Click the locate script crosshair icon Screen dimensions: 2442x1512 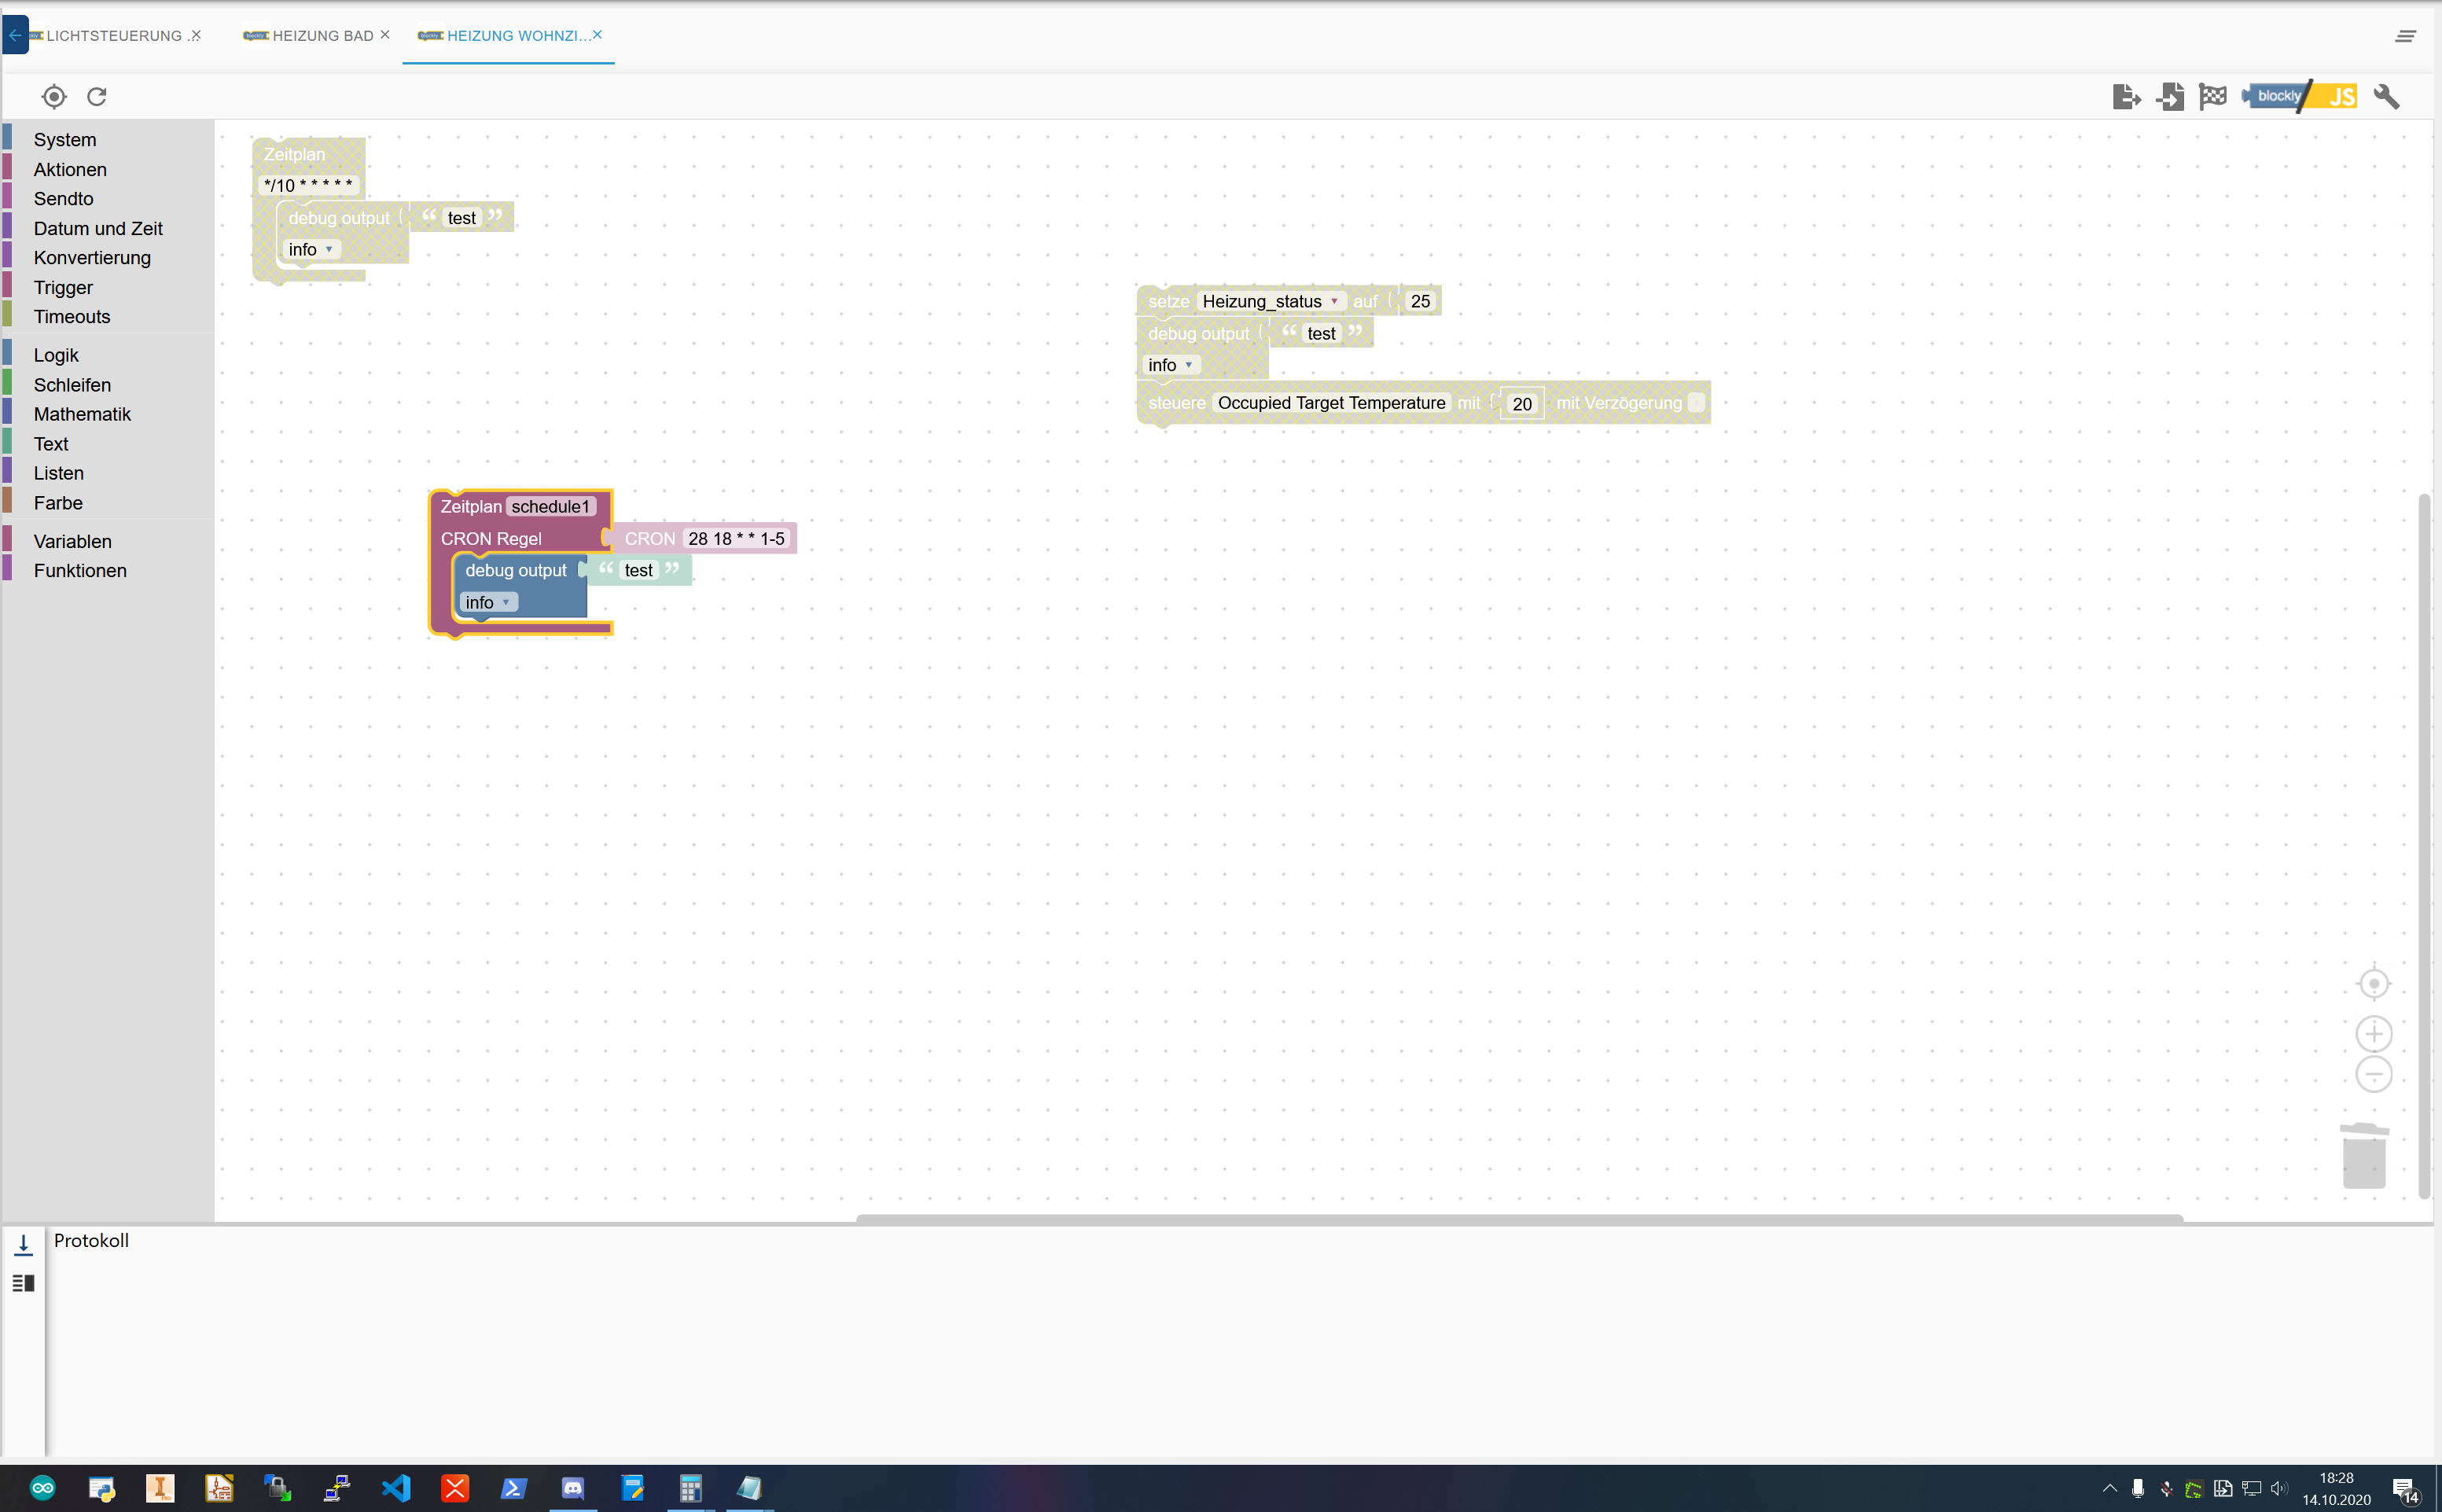pos(54,96)
